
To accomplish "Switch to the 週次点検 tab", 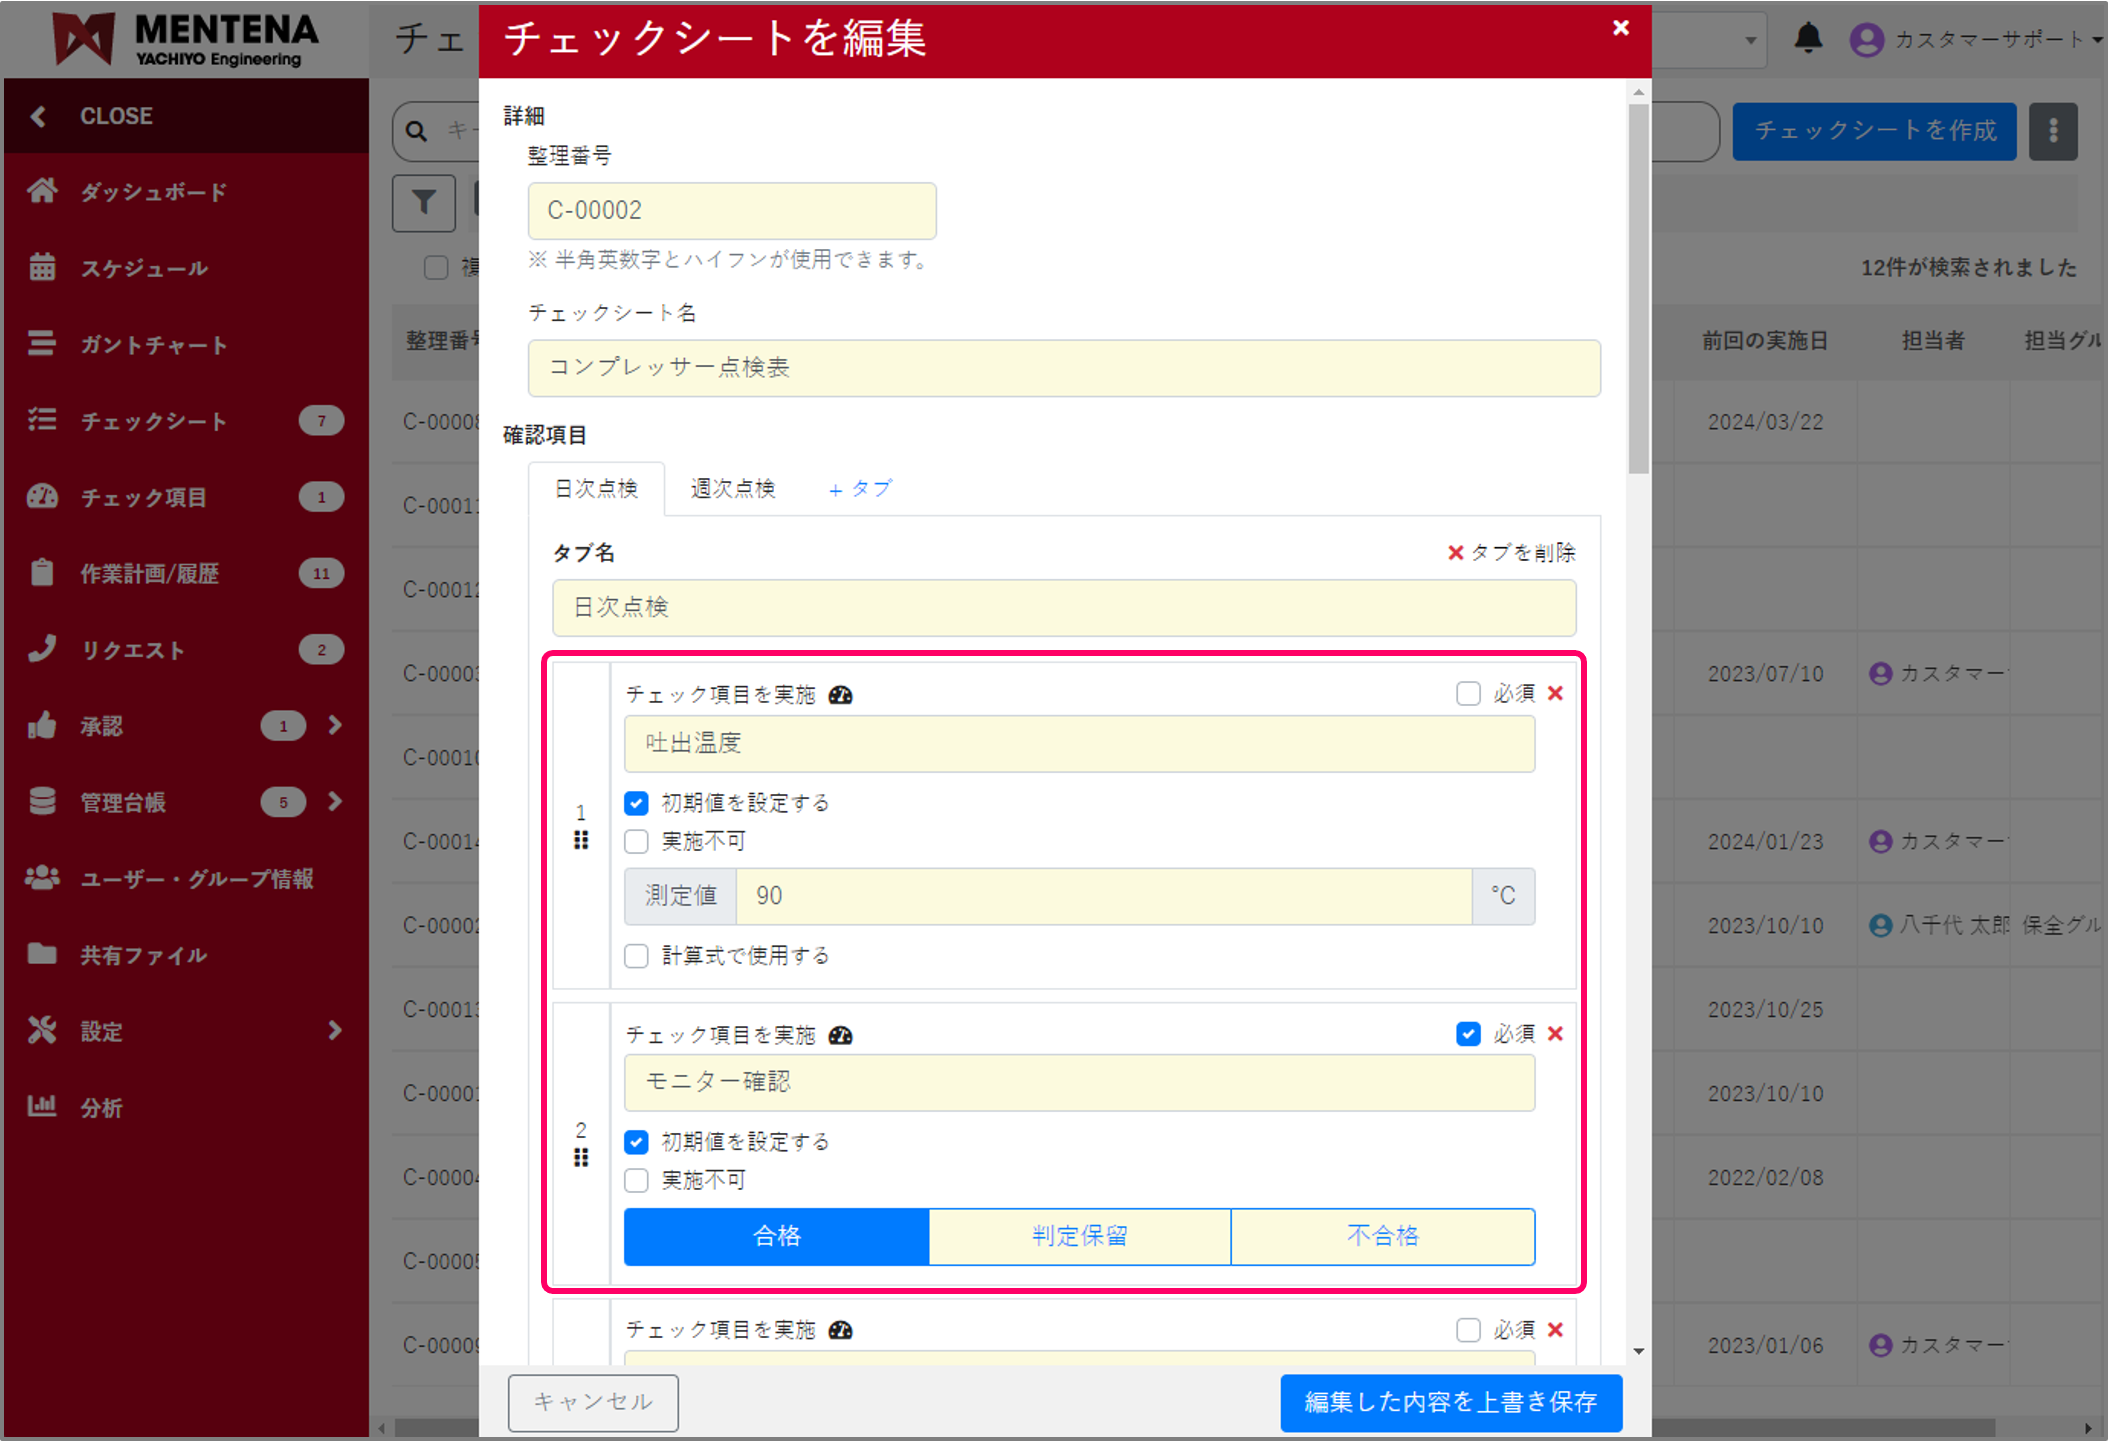I will coord(732,488).
